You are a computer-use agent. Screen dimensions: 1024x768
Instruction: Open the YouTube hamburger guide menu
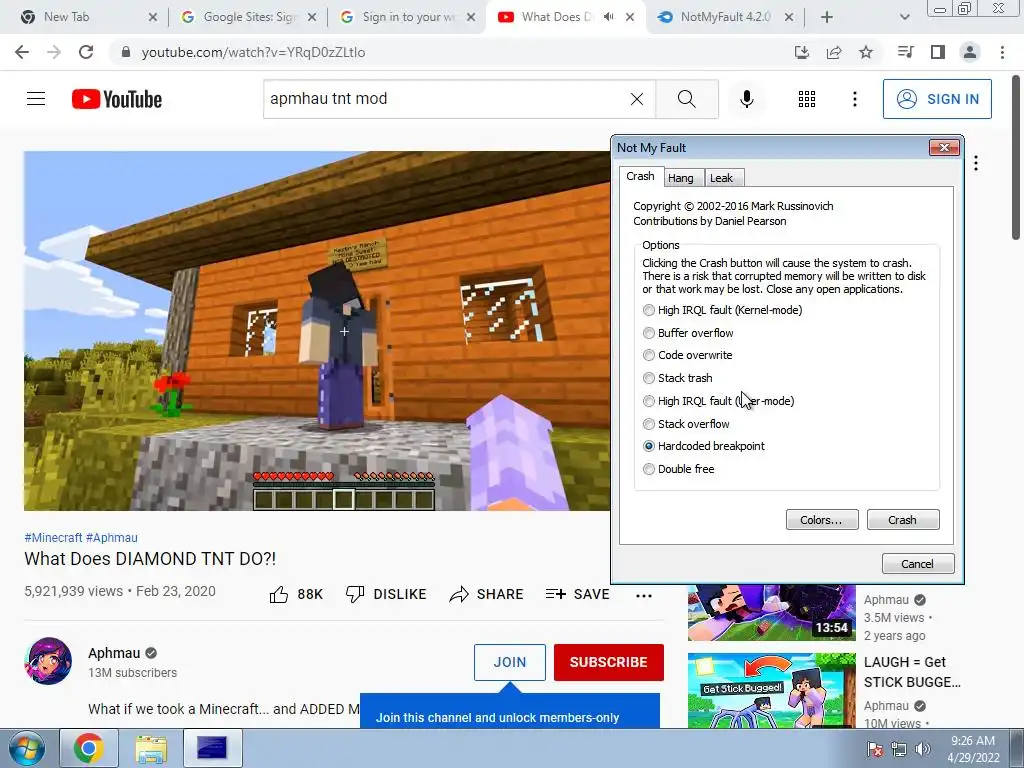[x=36, y=99]
